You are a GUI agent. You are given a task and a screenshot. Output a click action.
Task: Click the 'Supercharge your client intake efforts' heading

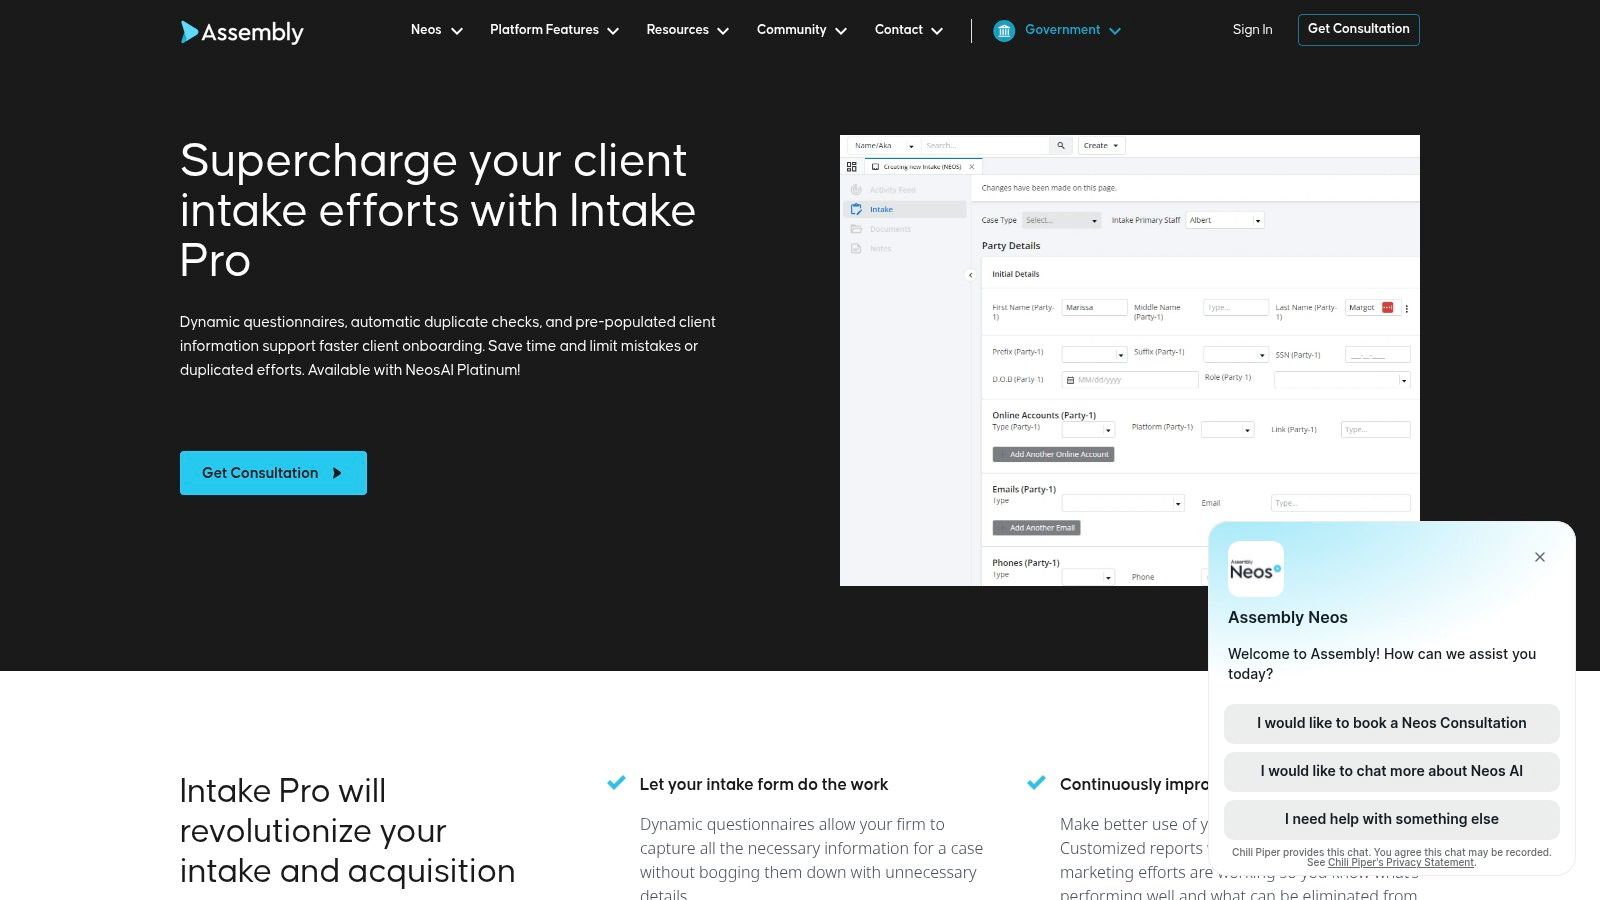point(438,210)
